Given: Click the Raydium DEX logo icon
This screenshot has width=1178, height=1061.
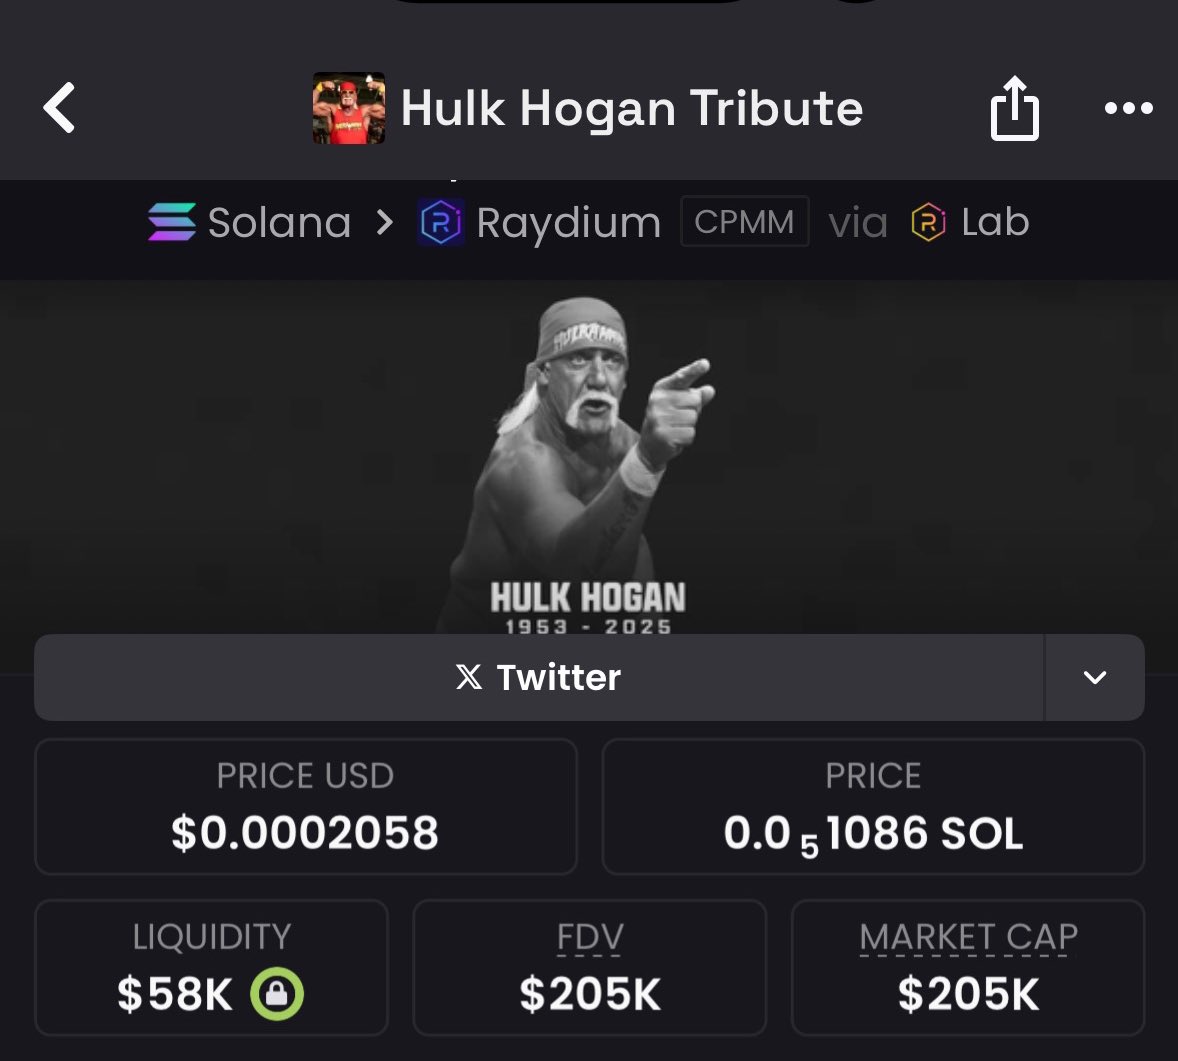Looking at the screenshot, I should coord(441,222).
